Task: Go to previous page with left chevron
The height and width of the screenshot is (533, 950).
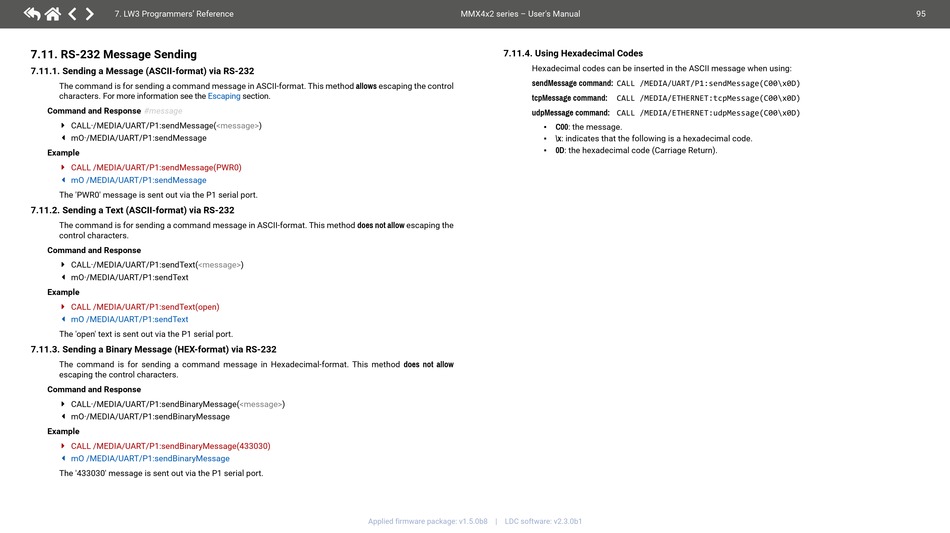Action: pos(72,14)
